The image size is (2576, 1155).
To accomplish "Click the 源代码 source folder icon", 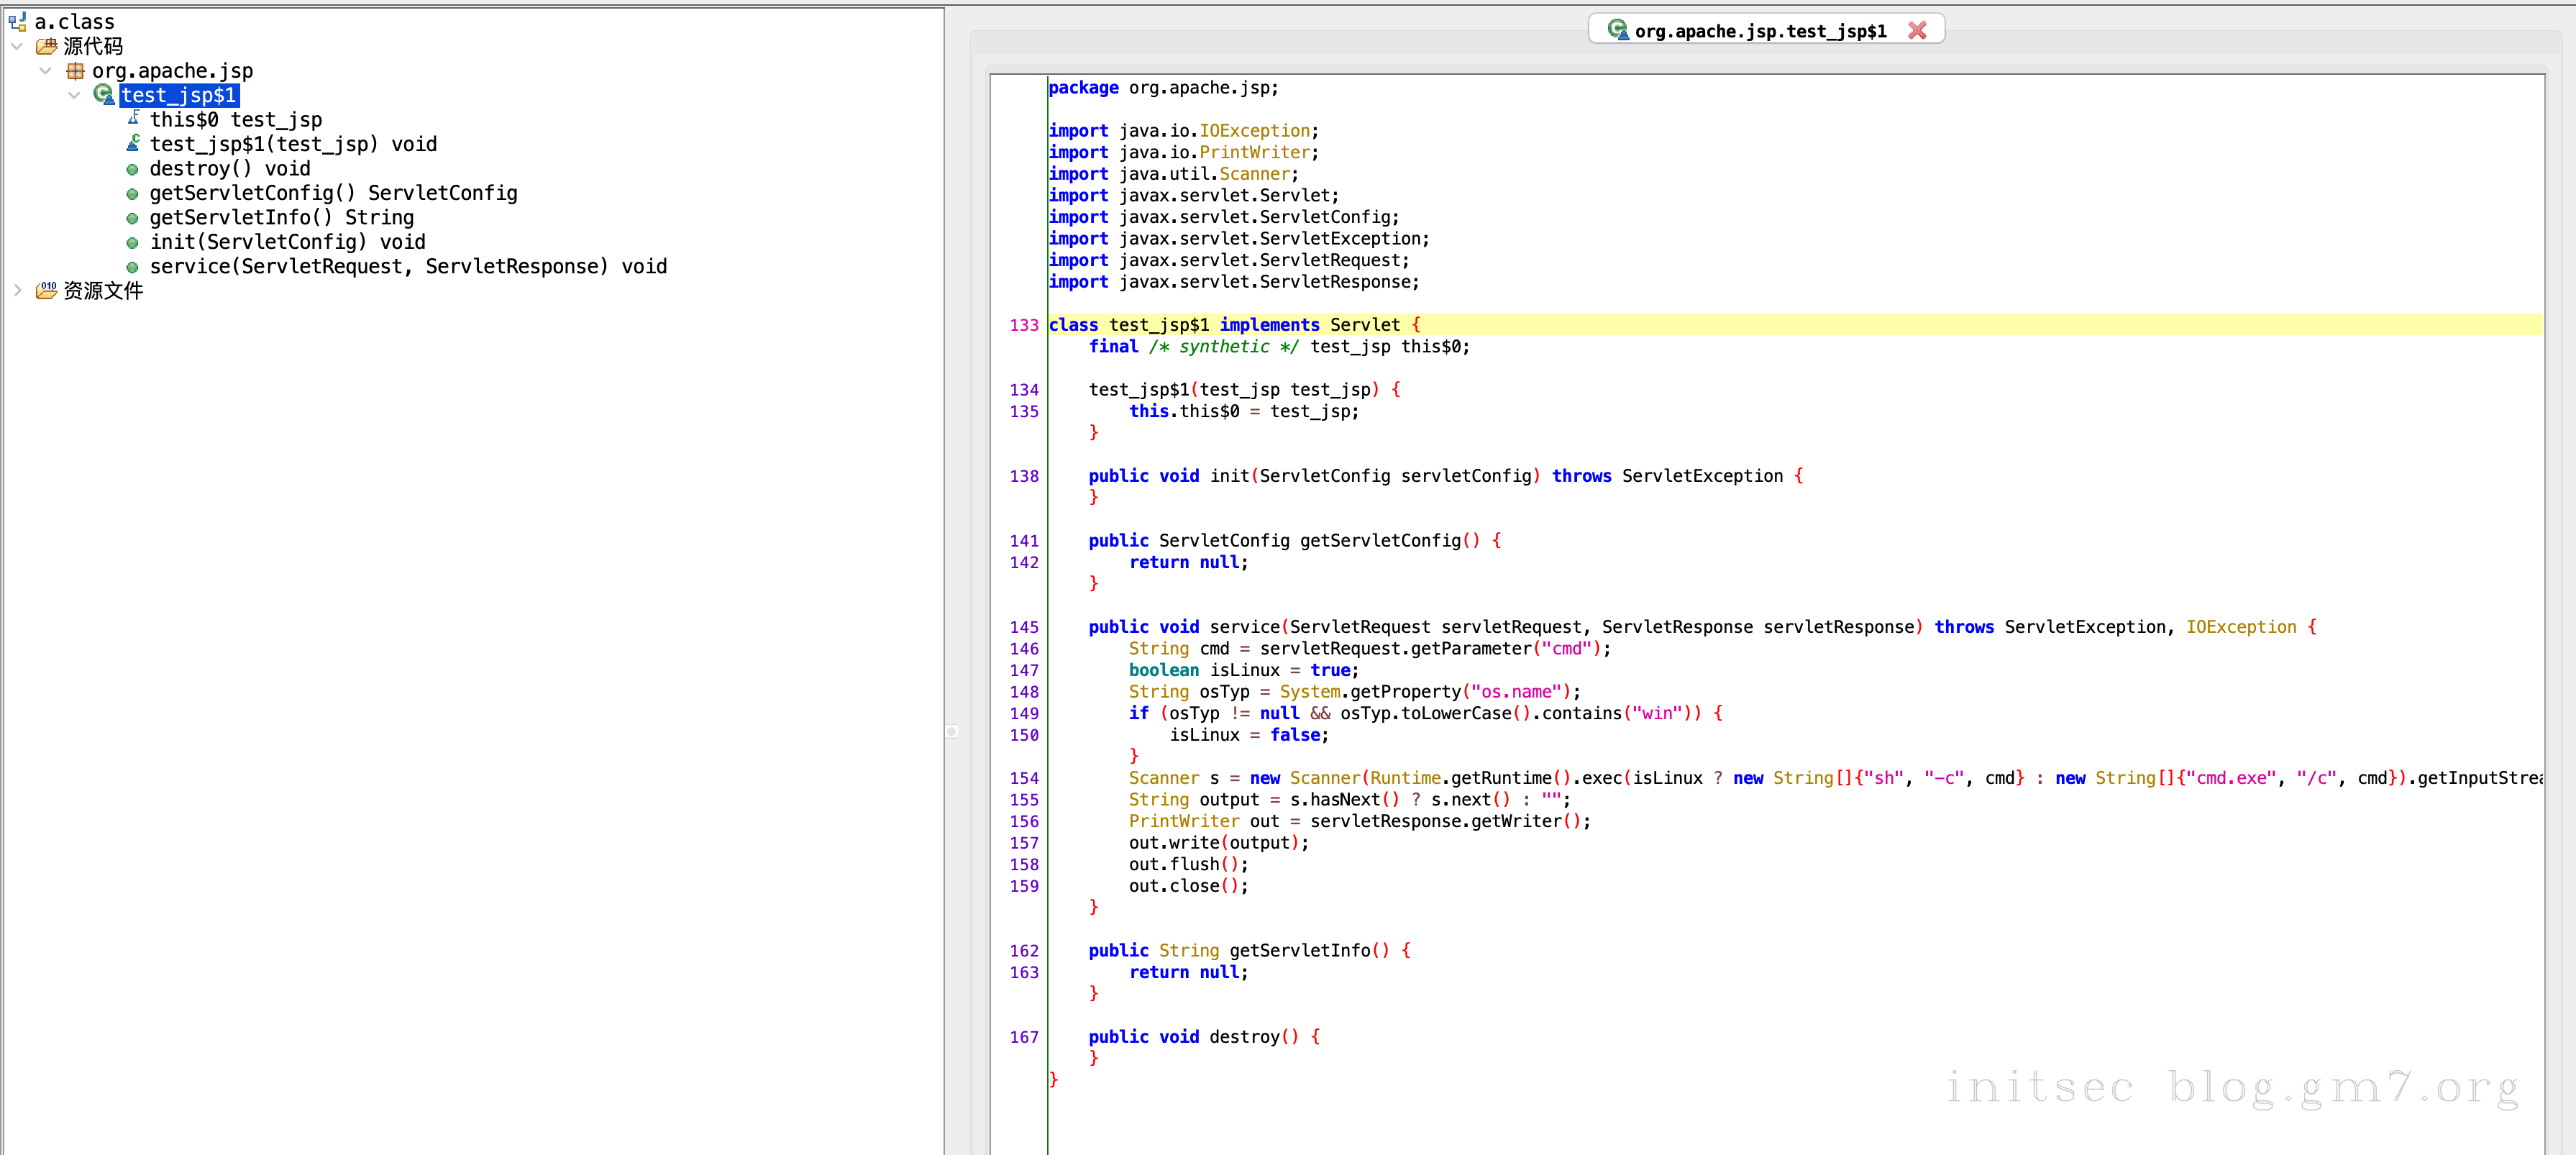I will click(46, 46).
